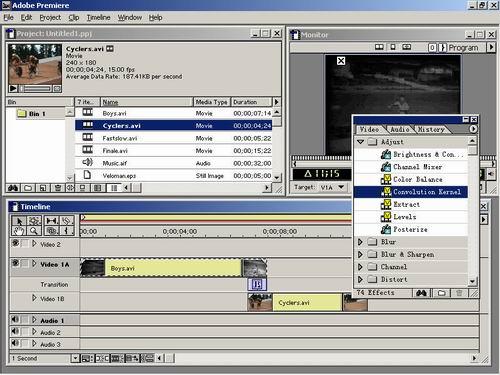Open the Clip menu
Screen dimensions: 500x375
[74, 17]
